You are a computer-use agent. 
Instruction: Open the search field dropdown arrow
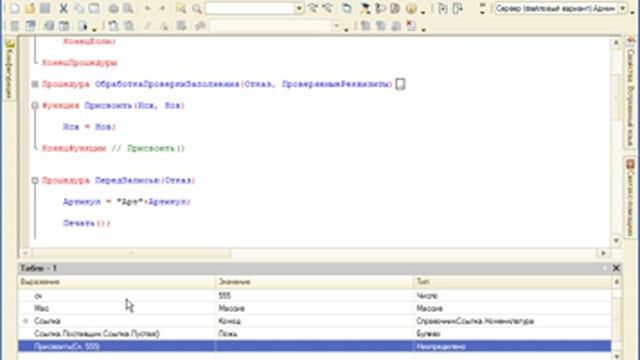pyautogui.click(x=299, y=8)
